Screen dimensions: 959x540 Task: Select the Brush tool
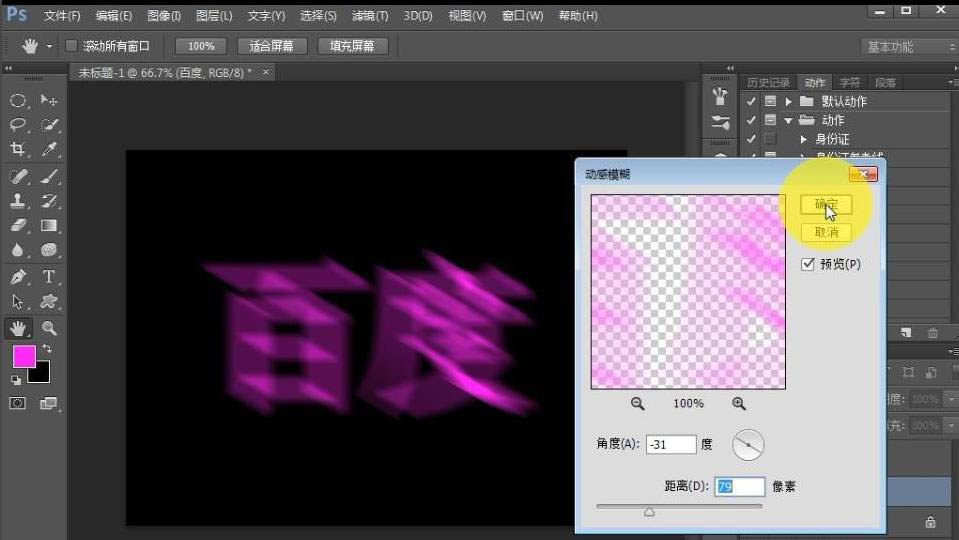pyautogui.click(x=49, y=177)
